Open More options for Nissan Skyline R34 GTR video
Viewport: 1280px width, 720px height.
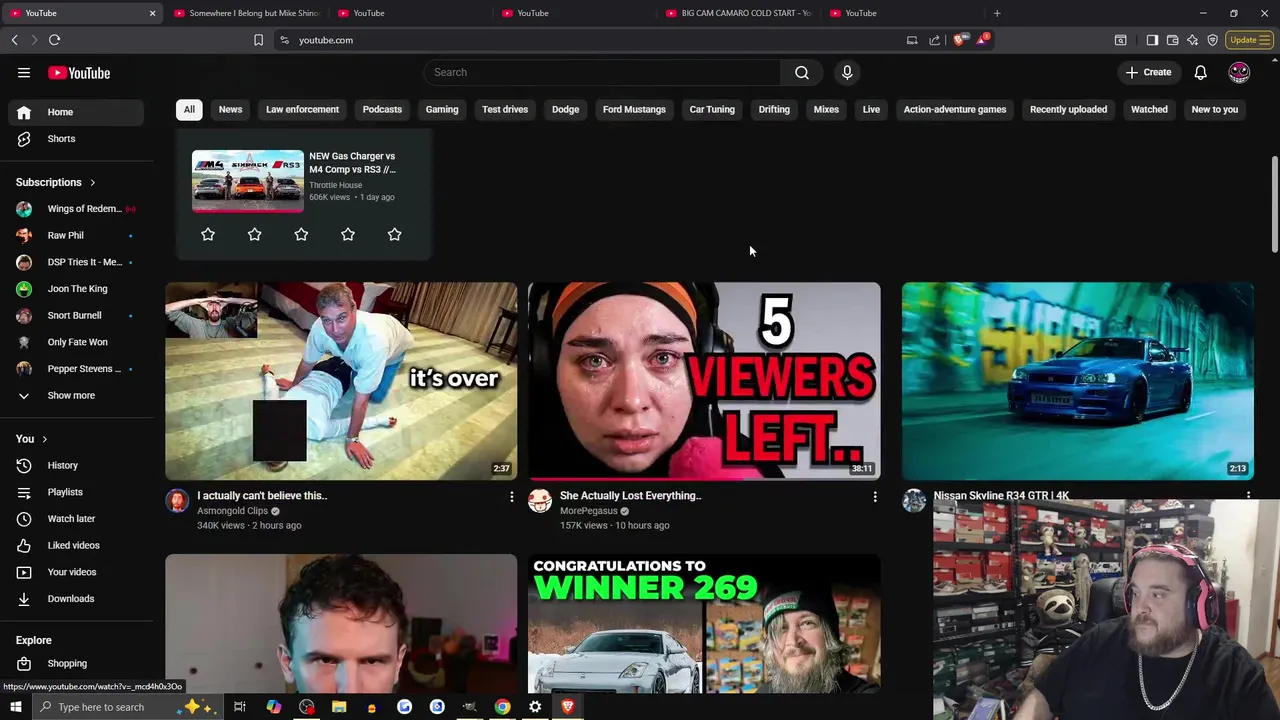point(1248,495)
